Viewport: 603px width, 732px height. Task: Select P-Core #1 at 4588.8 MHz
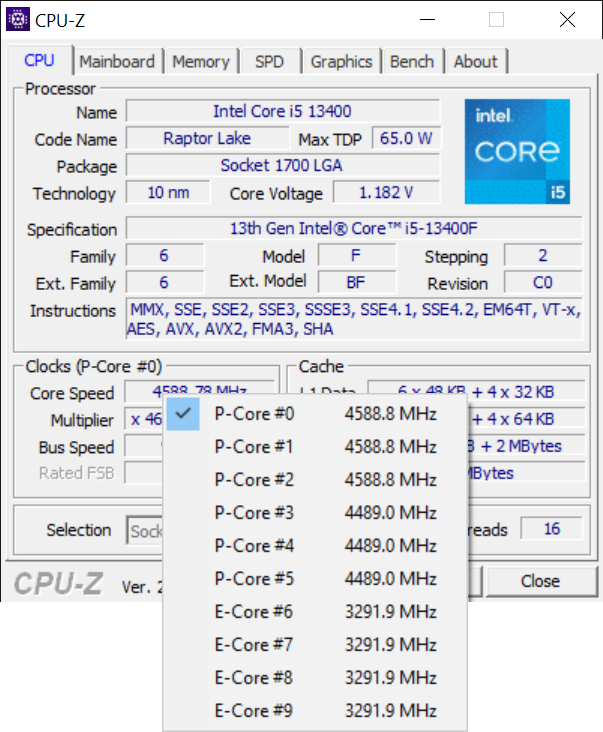(x=315, y=447)
